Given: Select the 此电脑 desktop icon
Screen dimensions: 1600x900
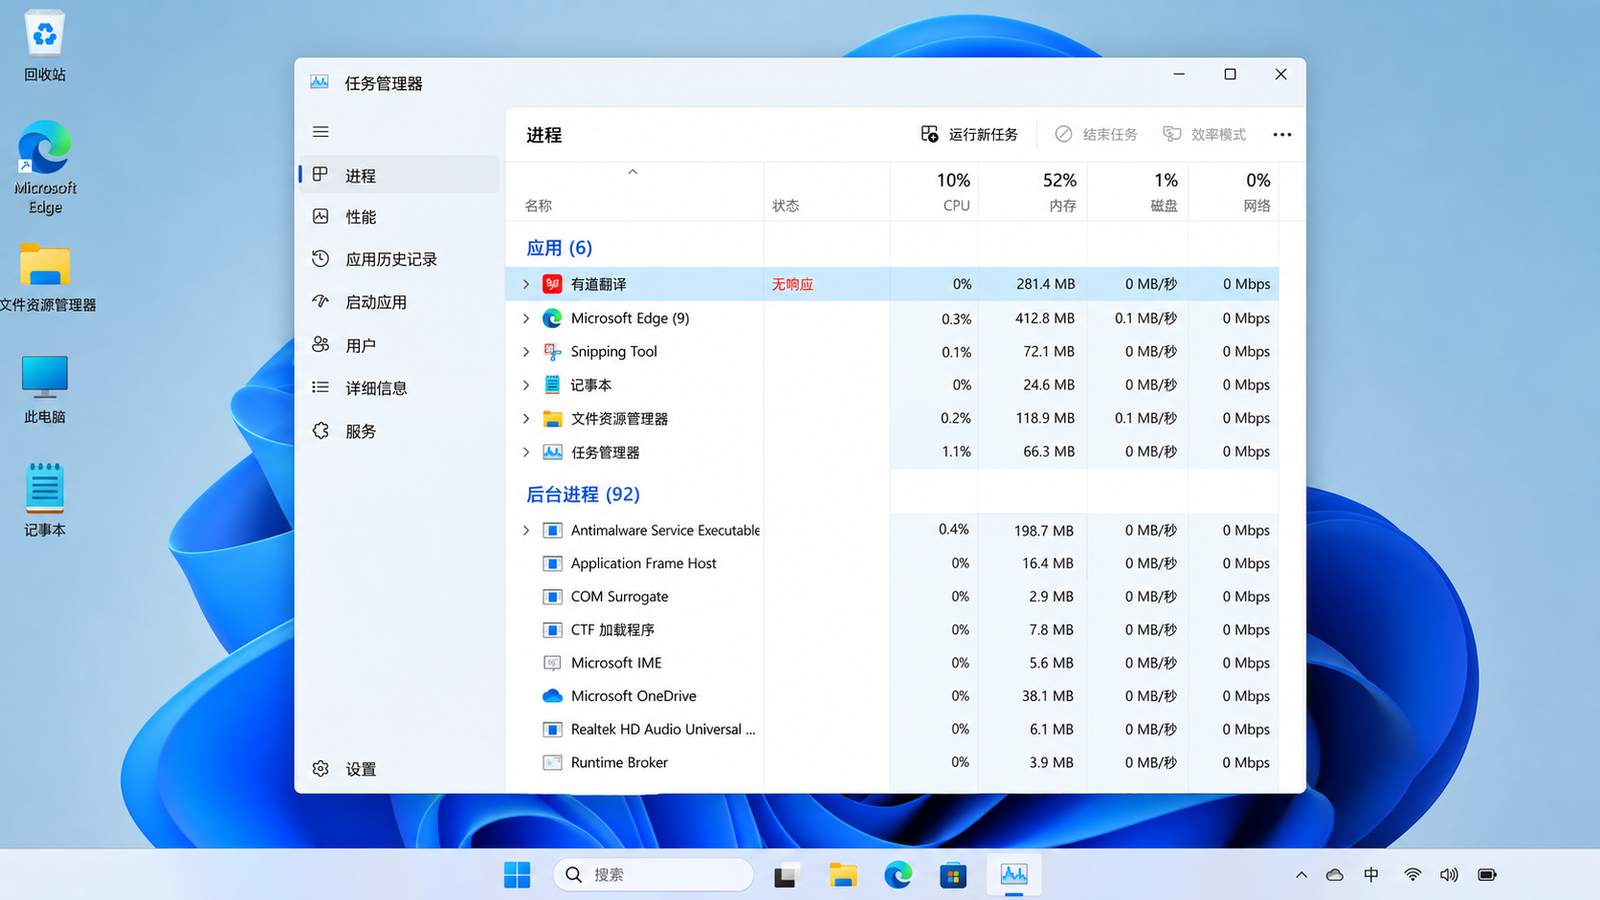Looking at the screenshot, I should point(45,389).
